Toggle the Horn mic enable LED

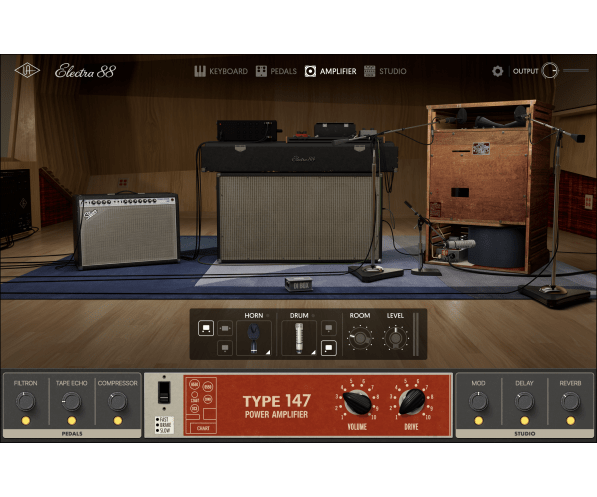coord(268,316)
